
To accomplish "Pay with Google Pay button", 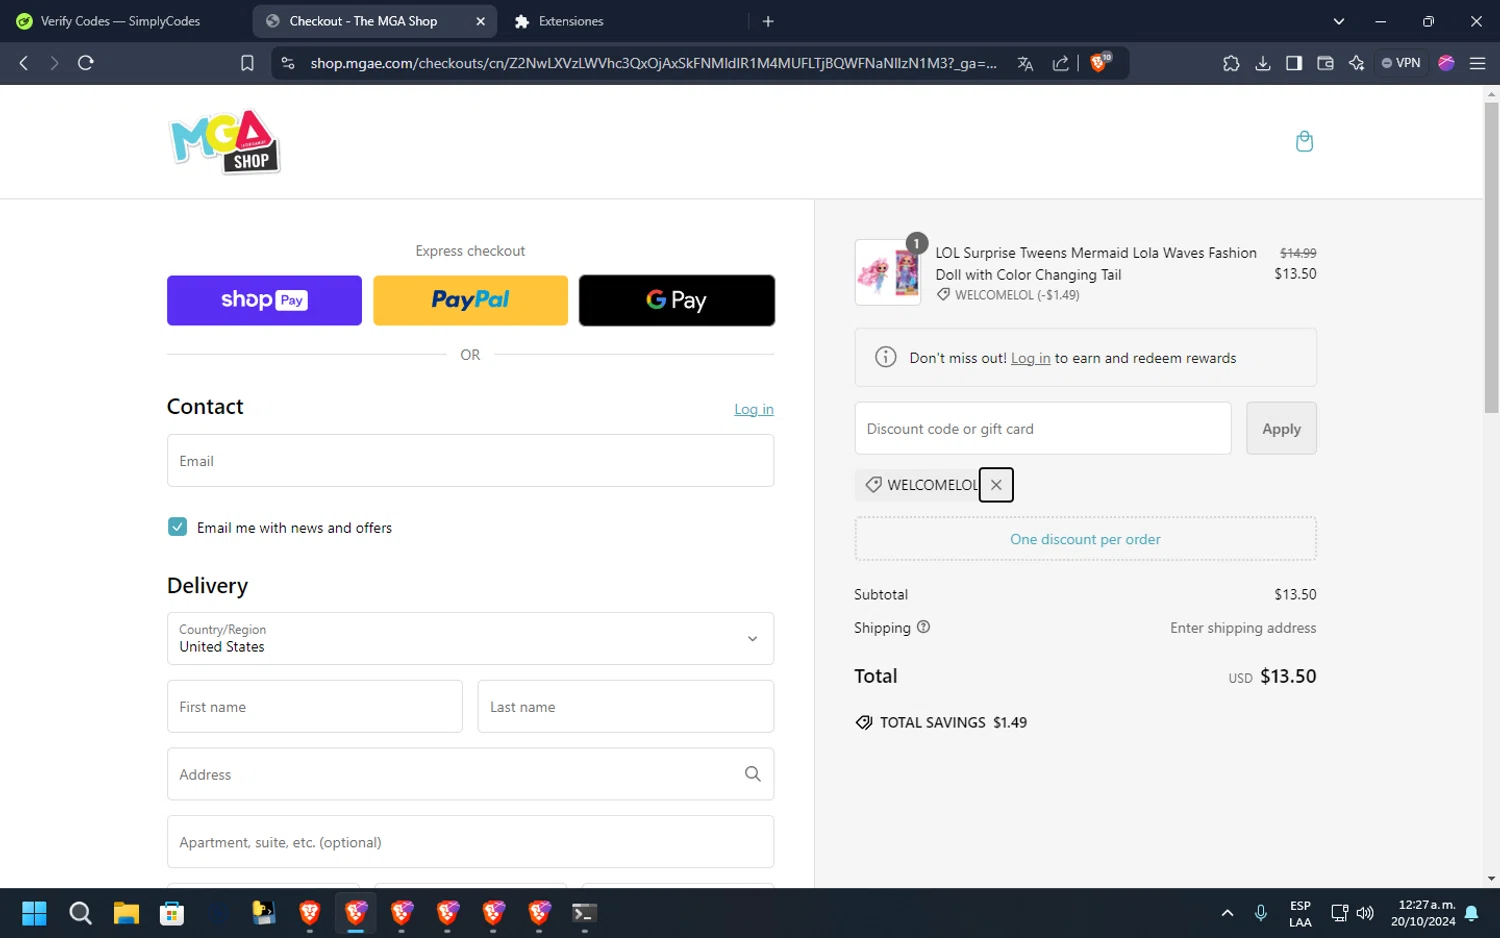I will pos(677,300).
